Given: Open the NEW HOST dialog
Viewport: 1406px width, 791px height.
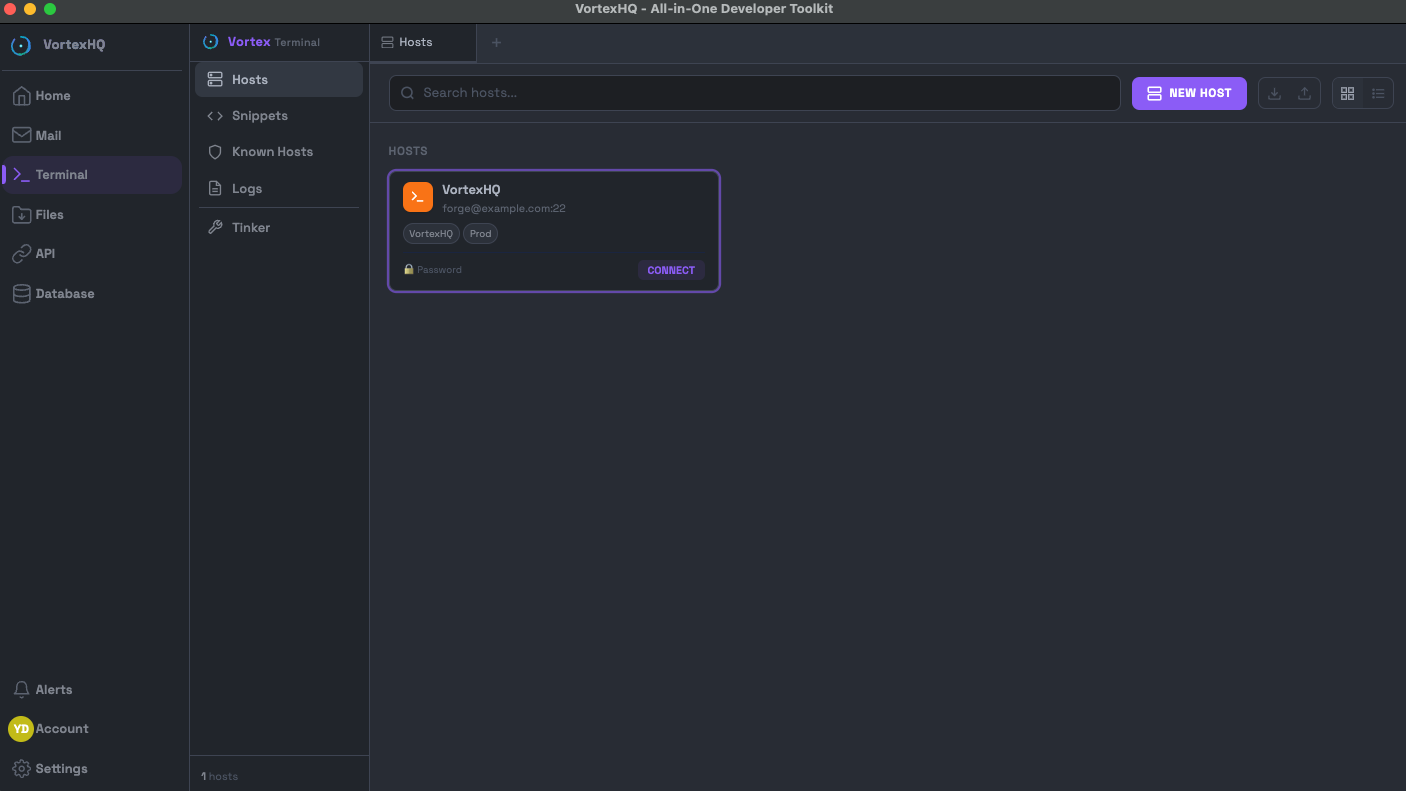Looking at the screenshot, I should point(1189,93).
